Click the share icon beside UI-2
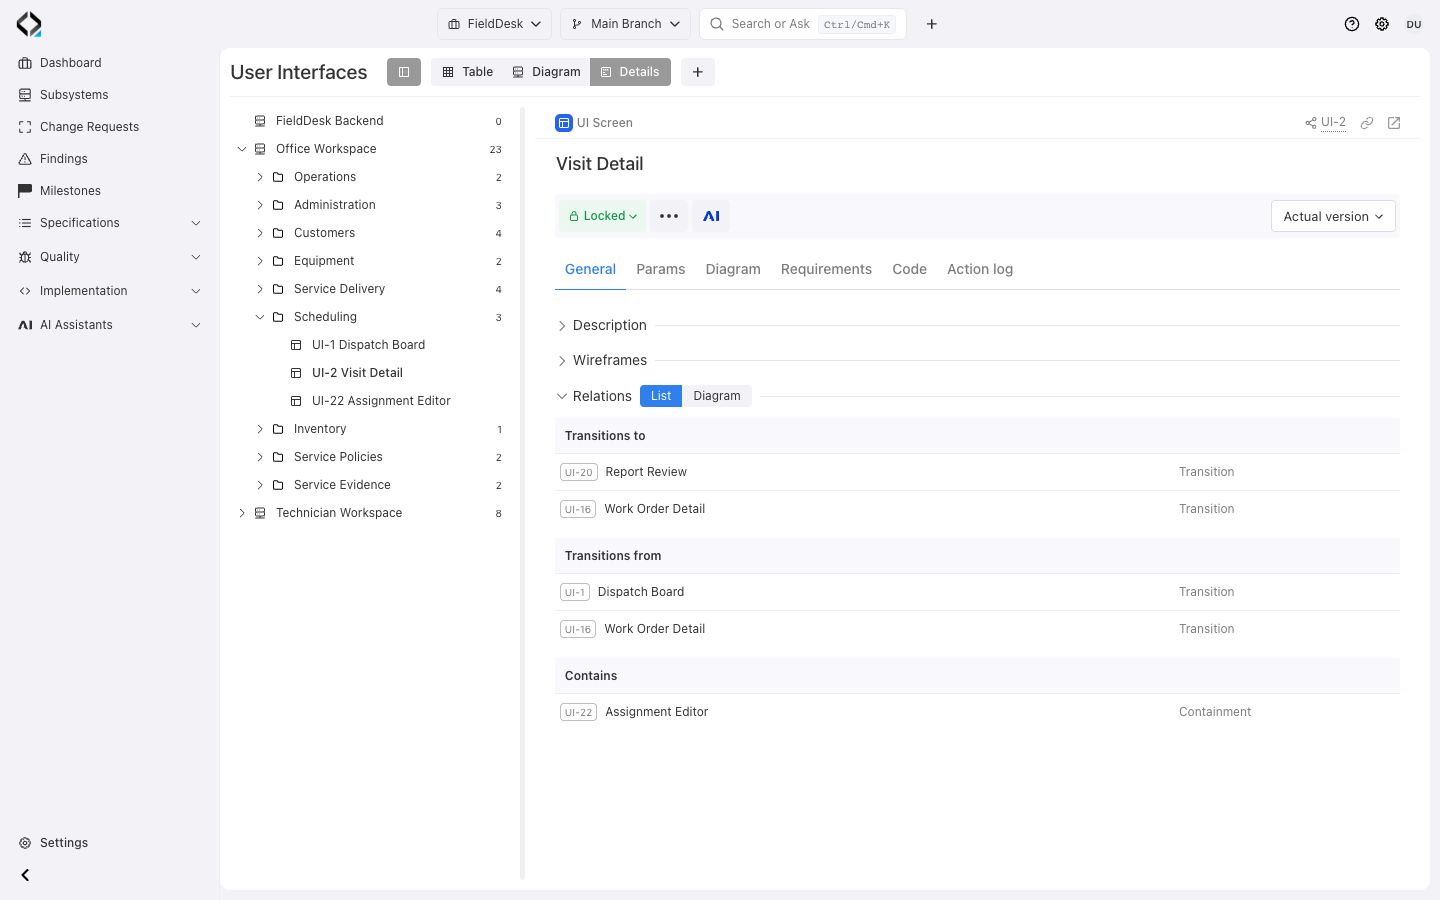Image resolution: width=1440 pixels, height=900 pixels. click(x=1310, y=123)
